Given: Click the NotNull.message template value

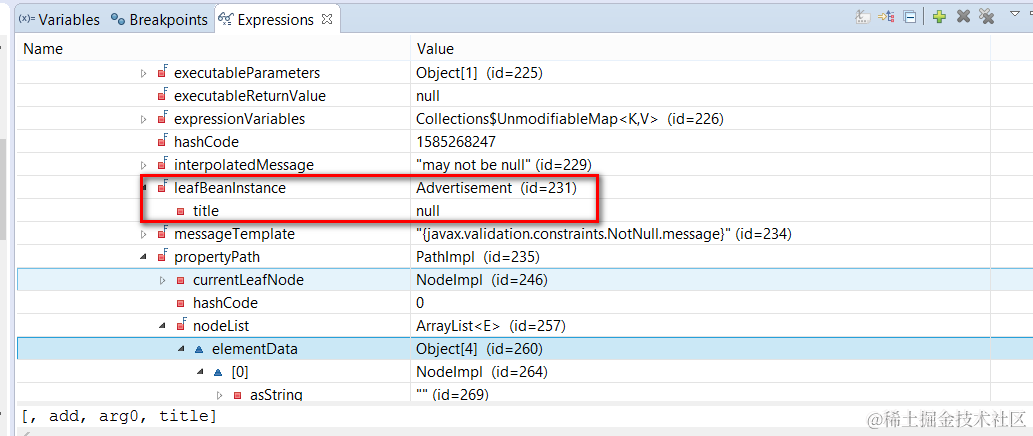Looking at the screenshot, I should (603, 234).
